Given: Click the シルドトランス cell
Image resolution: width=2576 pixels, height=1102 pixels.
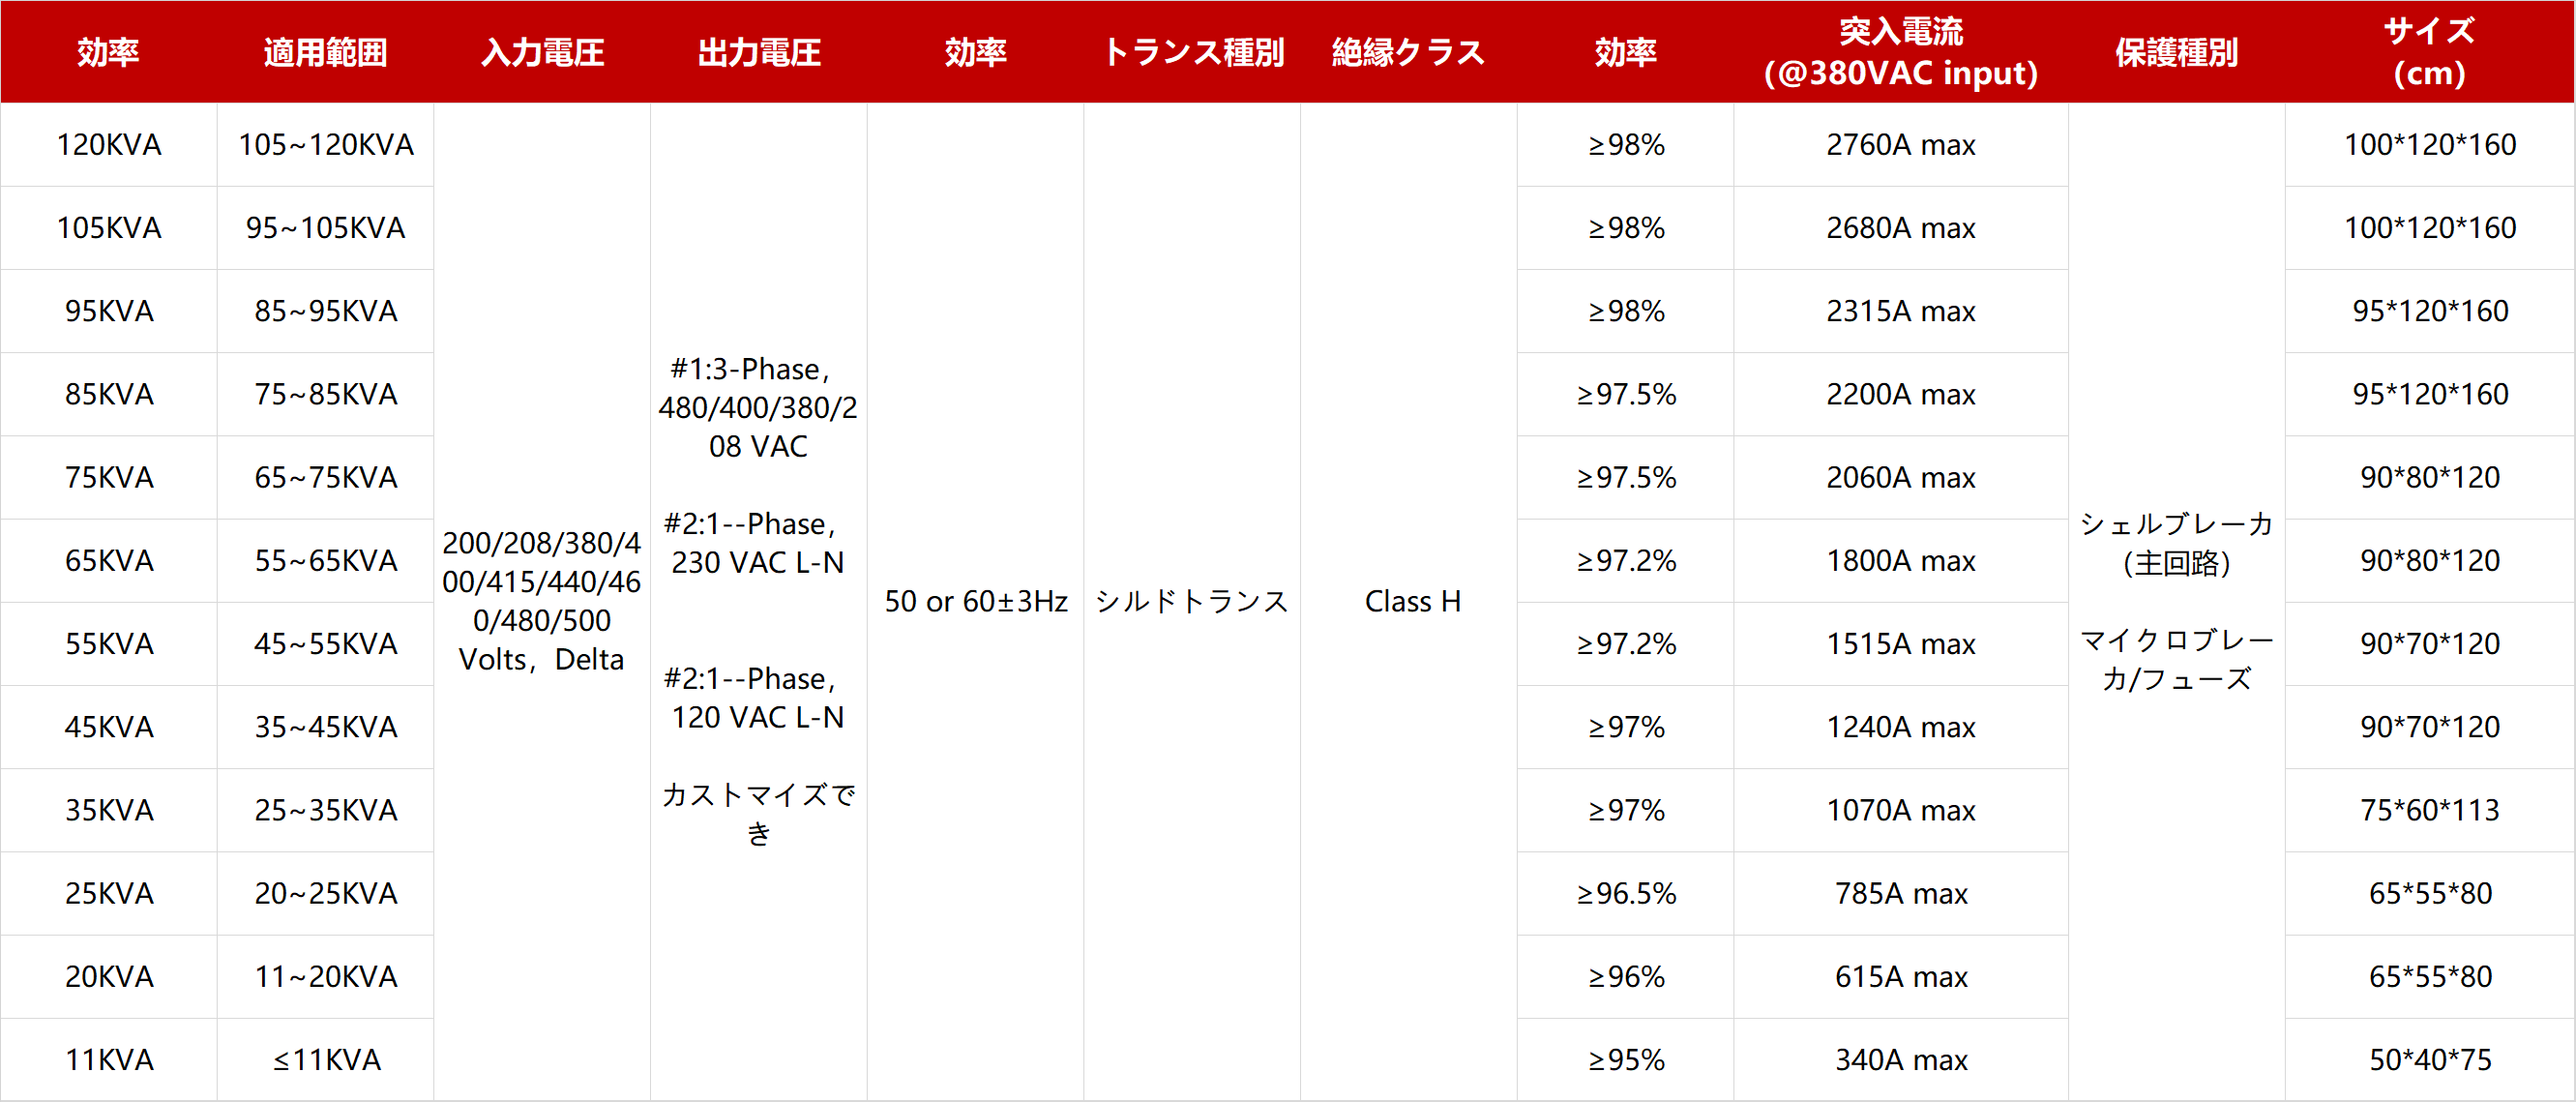Looking at the screenshot, I should tap(1192, 602).
